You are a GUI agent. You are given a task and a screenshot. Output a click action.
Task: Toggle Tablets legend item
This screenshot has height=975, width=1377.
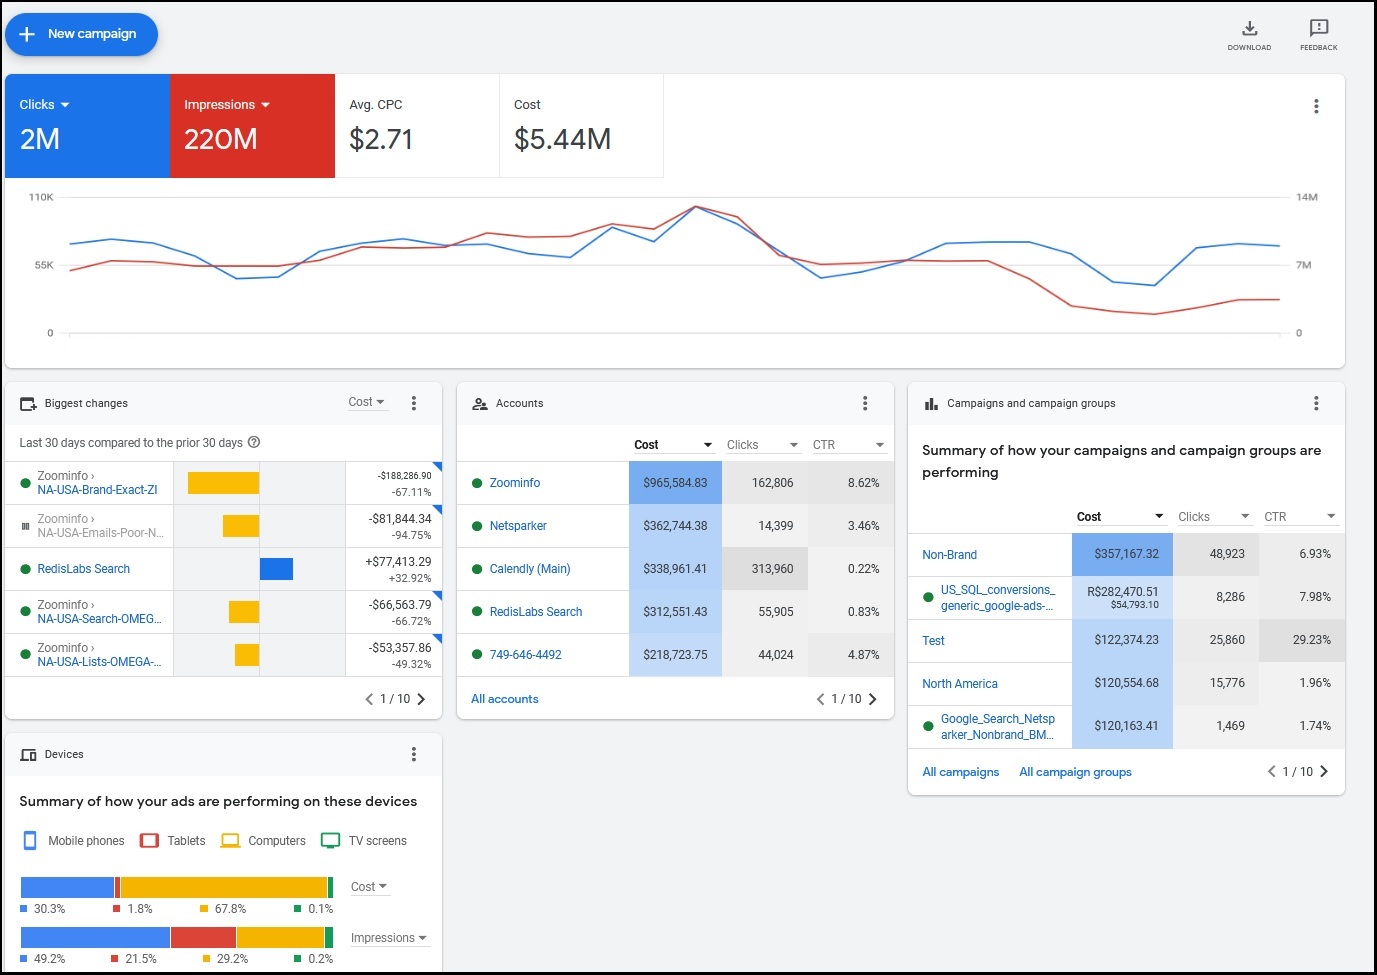174,841
